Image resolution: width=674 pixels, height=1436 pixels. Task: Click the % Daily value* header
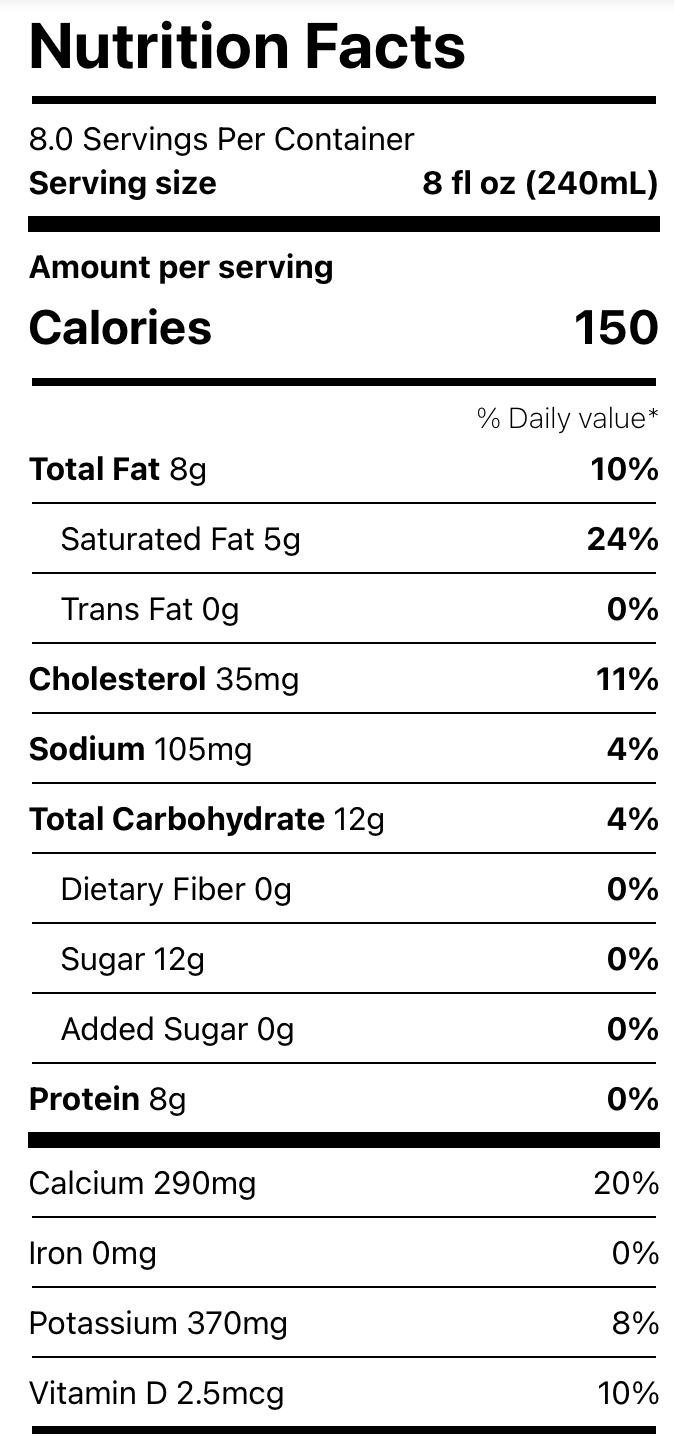(x=567, y=418)
